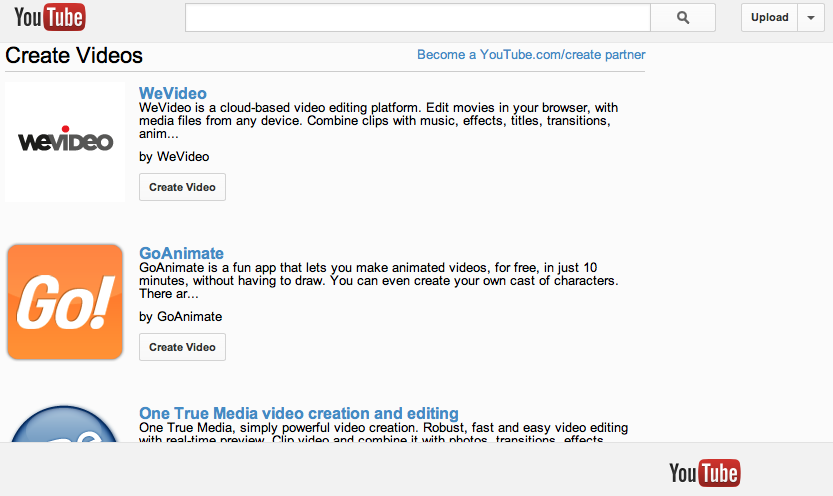Click the YouTube logo in the header
This screenshot has height=496, width=833.
pyautogui.click(x=50, y=17)
